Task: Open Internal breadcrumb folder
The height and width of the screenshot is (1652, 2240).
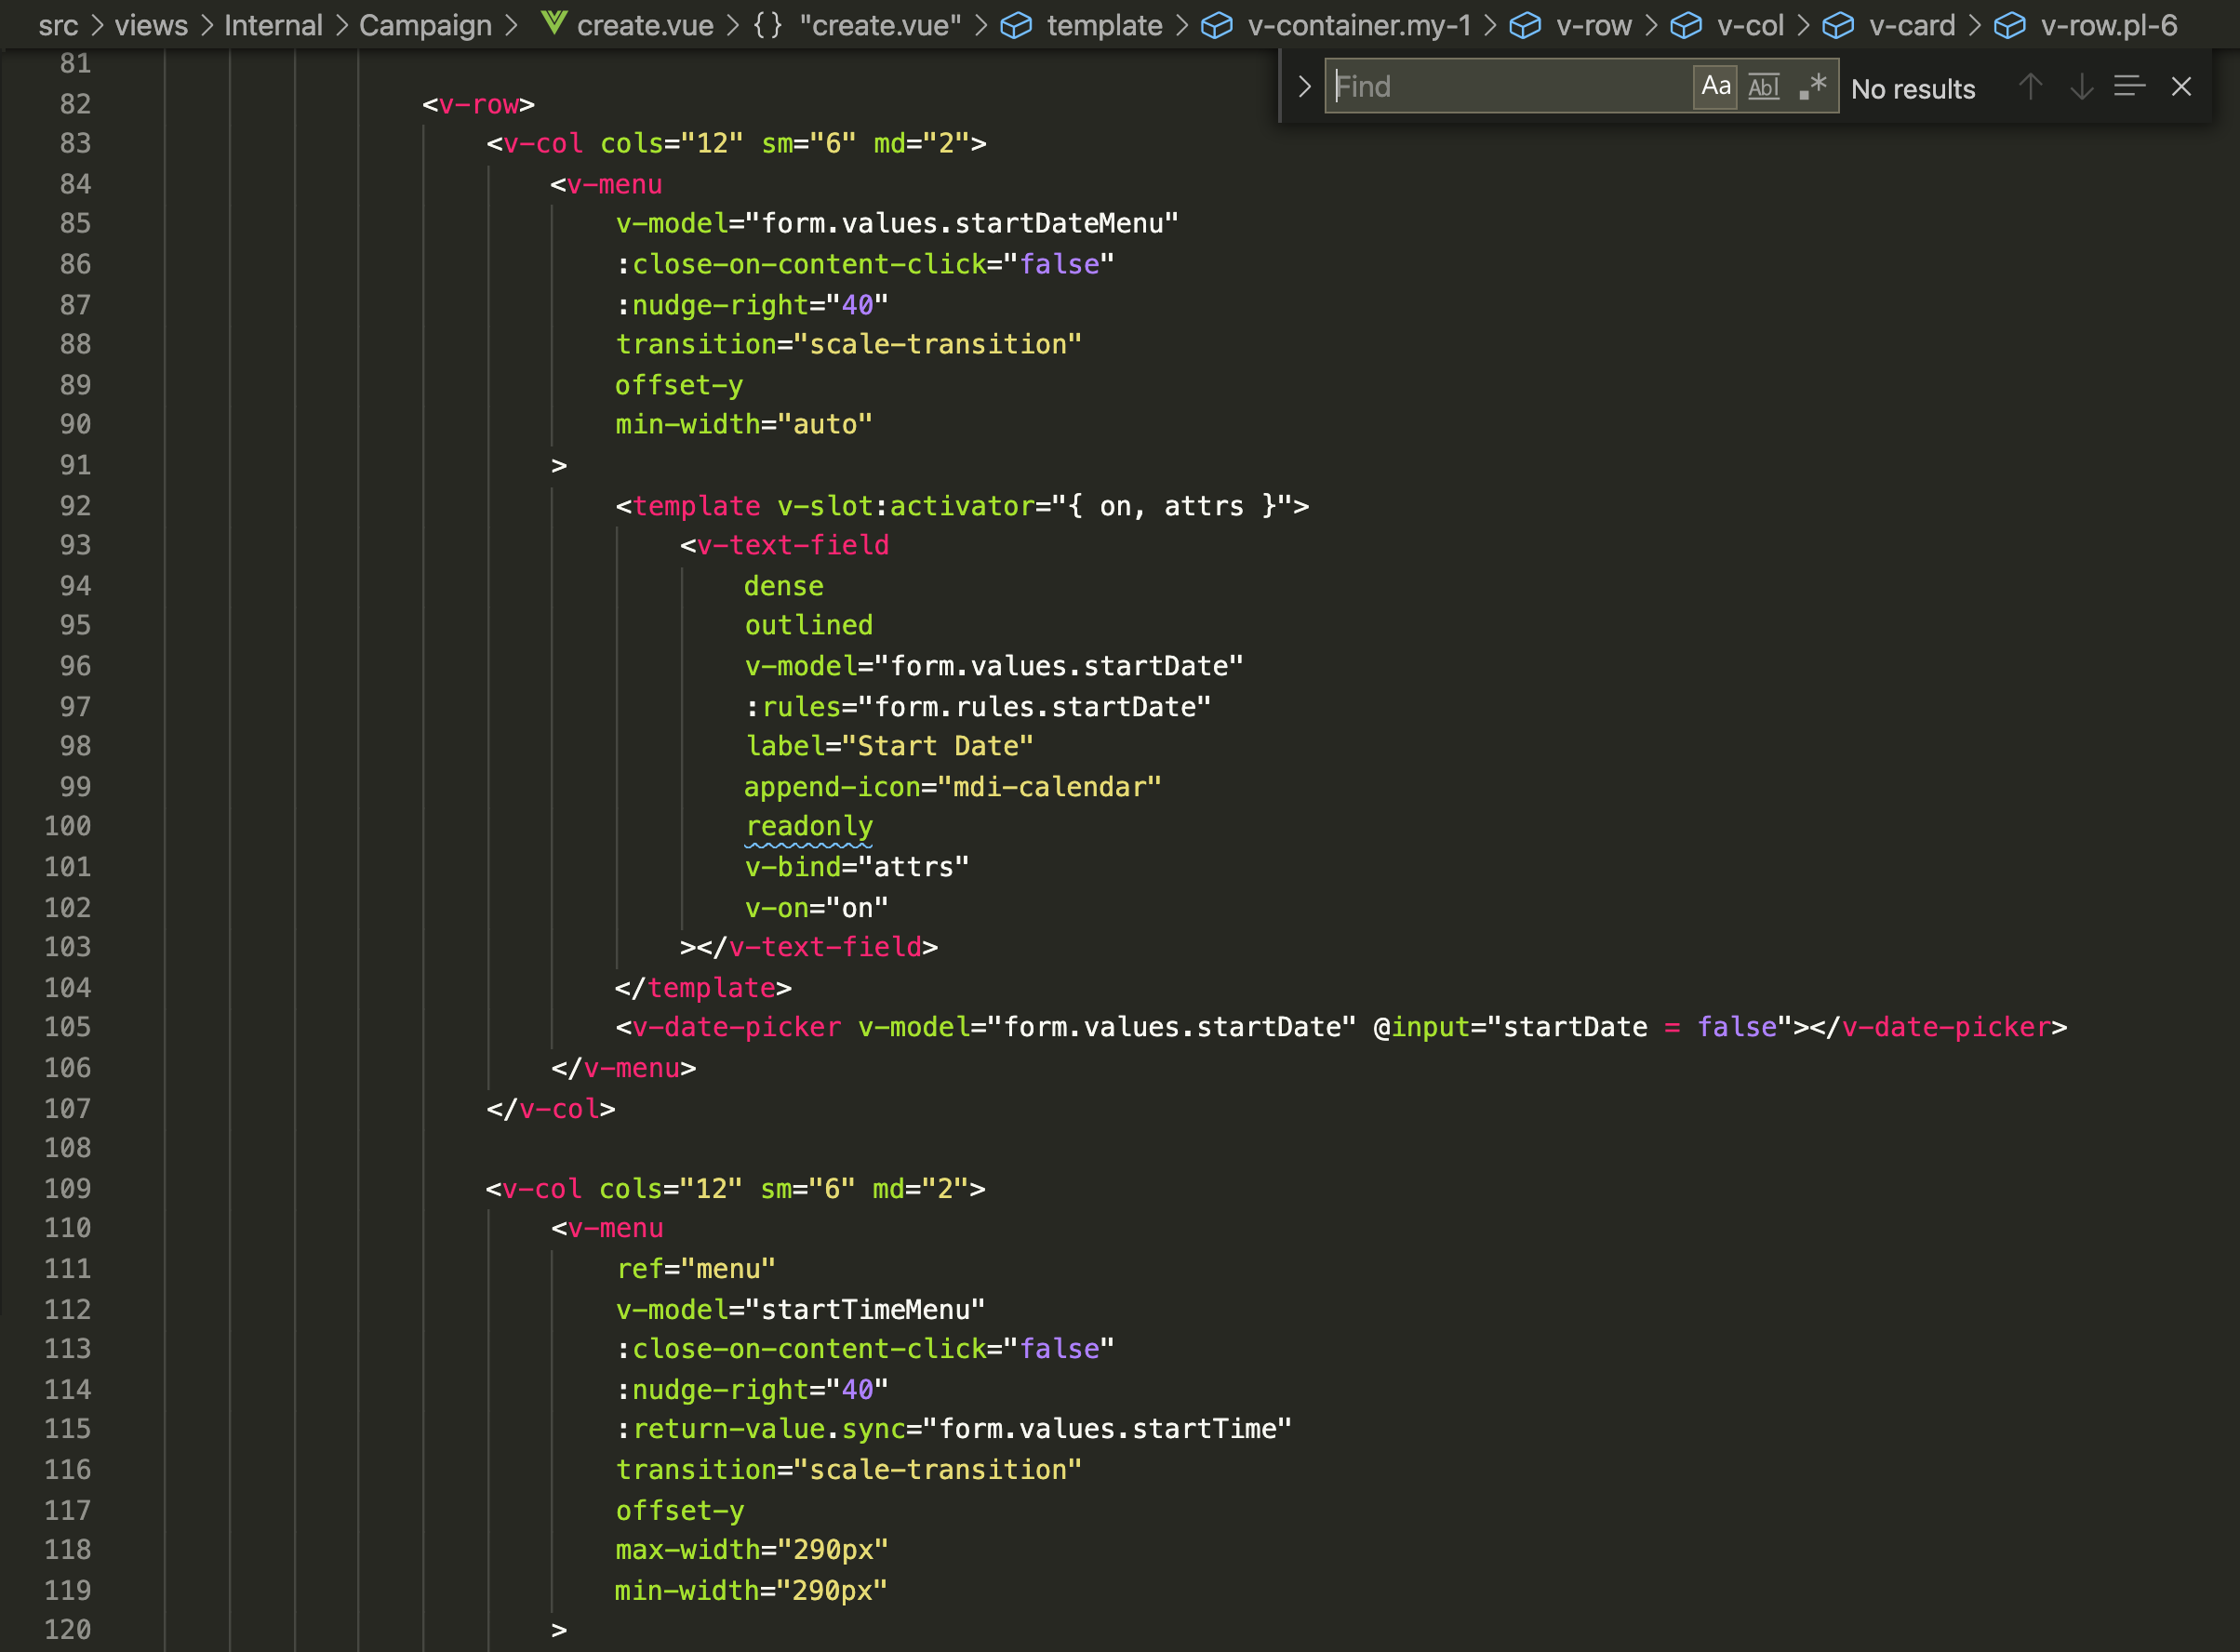Action: (273, 25)
